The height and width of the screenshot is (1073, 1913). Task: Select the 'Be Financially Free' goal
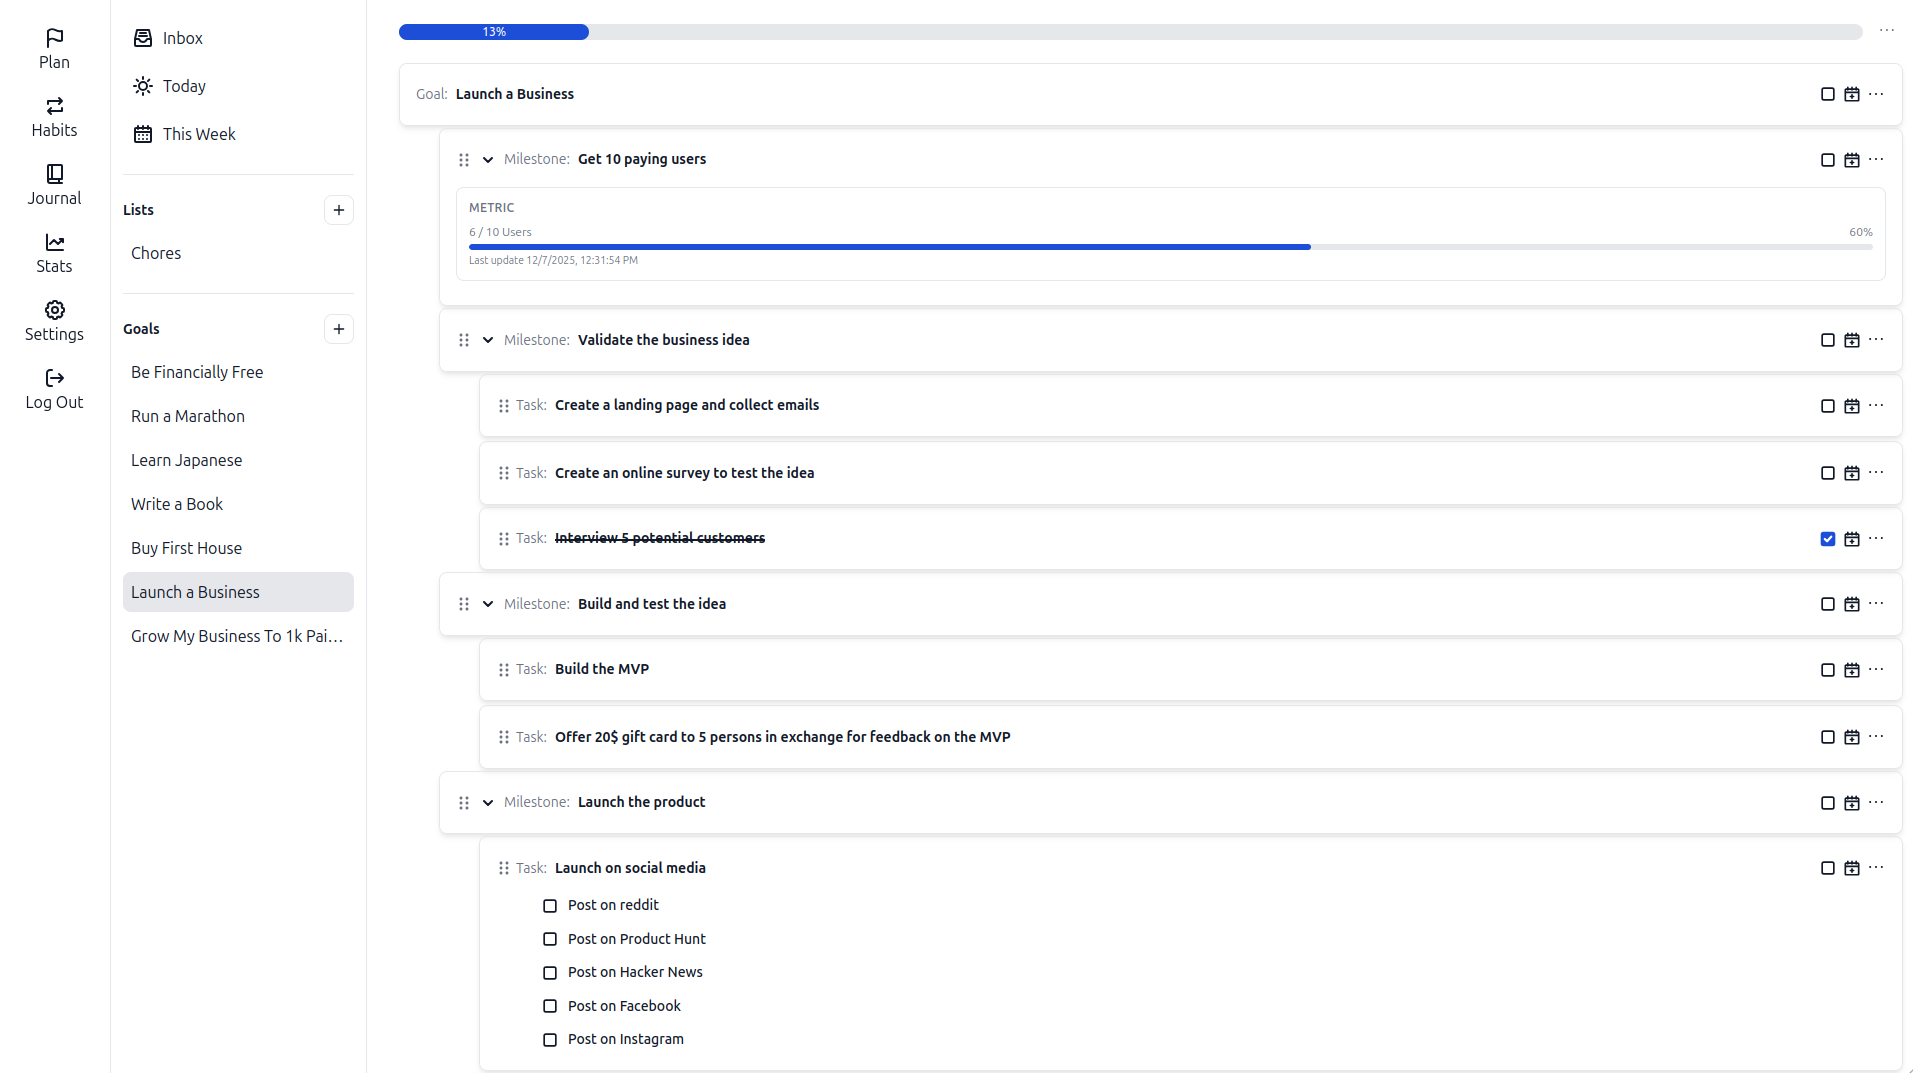click(x=197, y=371)
